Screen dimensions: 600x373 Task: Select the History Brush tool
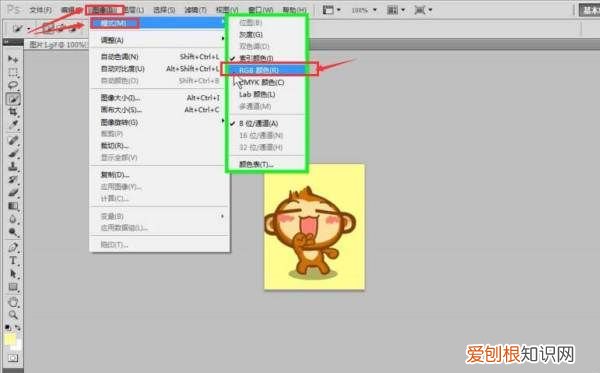(x=13, y=179)
